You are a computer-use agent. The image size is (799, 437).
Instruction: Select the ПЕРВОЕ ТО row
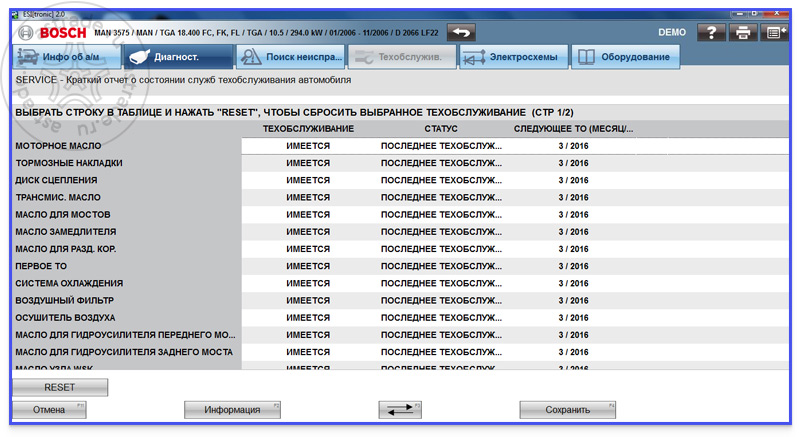(401, 266)
